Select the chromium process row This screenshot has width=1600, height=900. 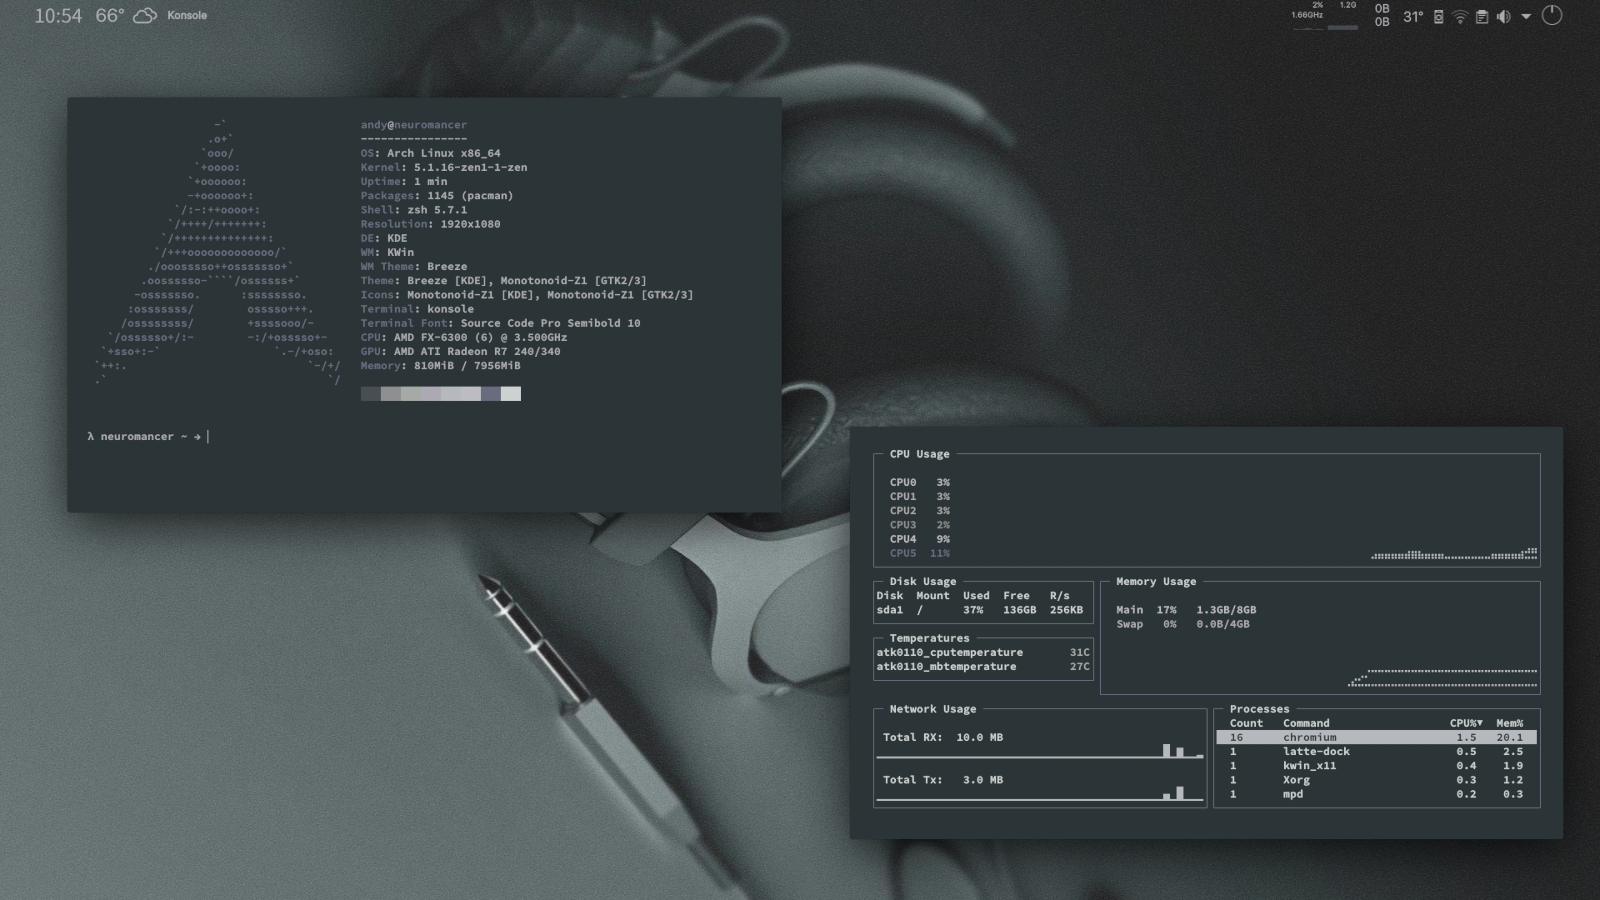click(x=1376, y=737)
